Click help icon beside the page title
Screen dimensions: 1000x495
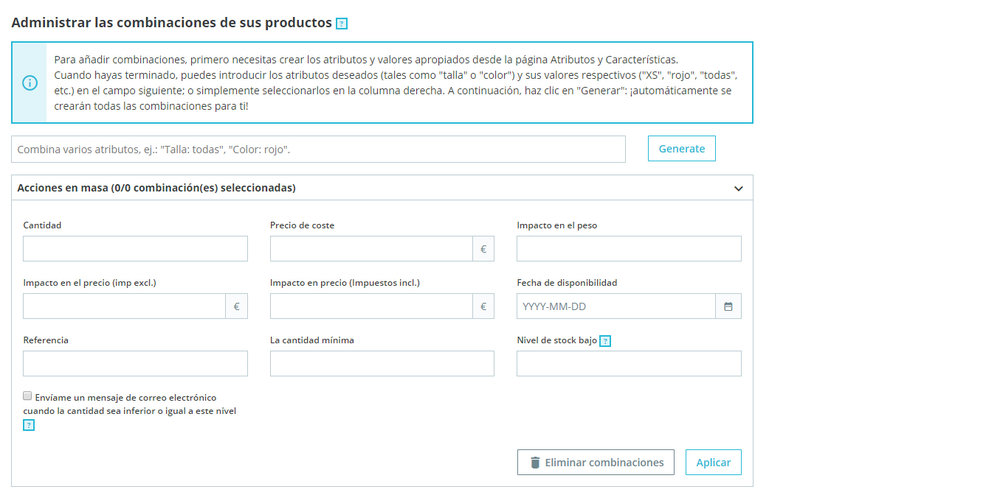342,23
